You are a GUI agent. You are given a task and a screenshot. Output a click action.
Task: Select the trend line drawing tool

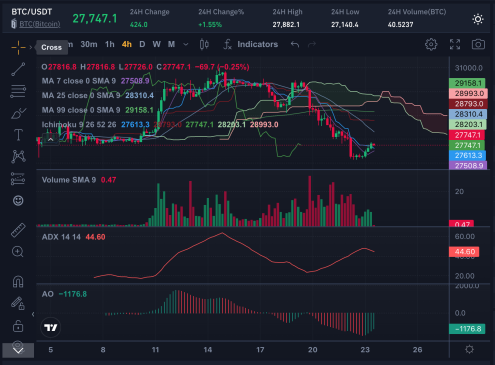point(18,69)
